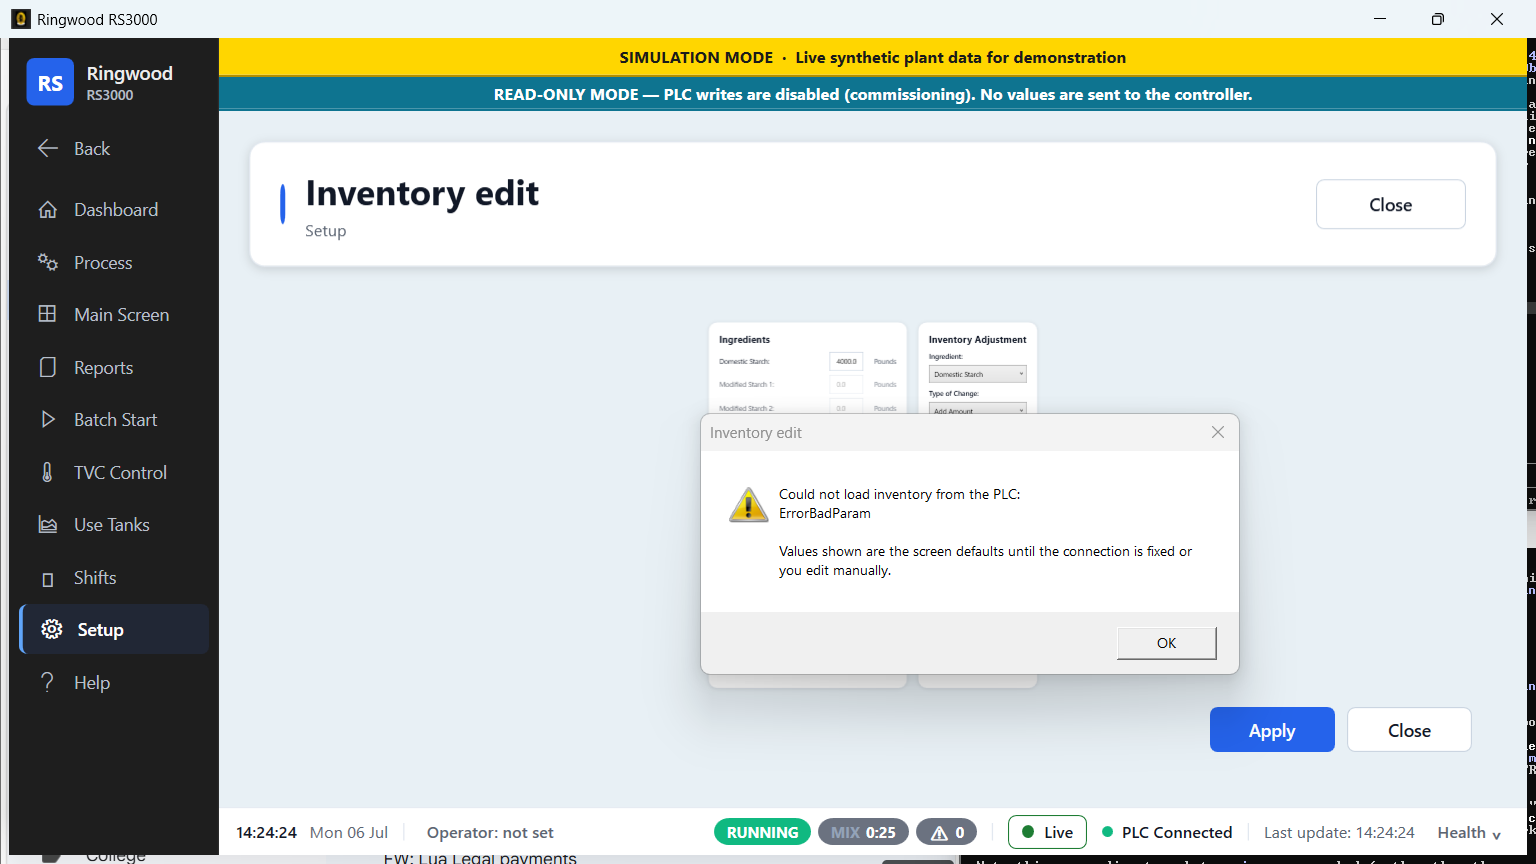Screen dimensions: 1536x864
Task: Click the Batch Start play icon
Action: (x=47, y=420)
